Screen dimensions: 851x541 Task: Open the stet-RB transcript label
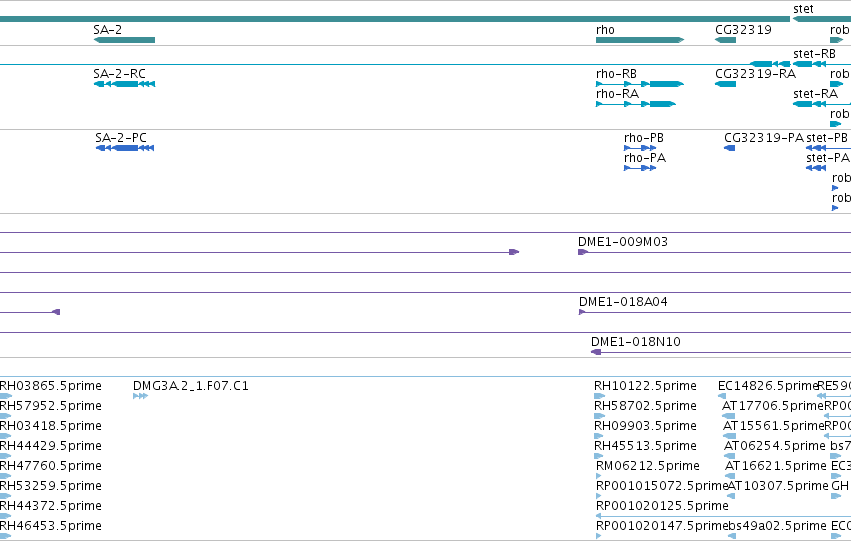pos(814,54)
